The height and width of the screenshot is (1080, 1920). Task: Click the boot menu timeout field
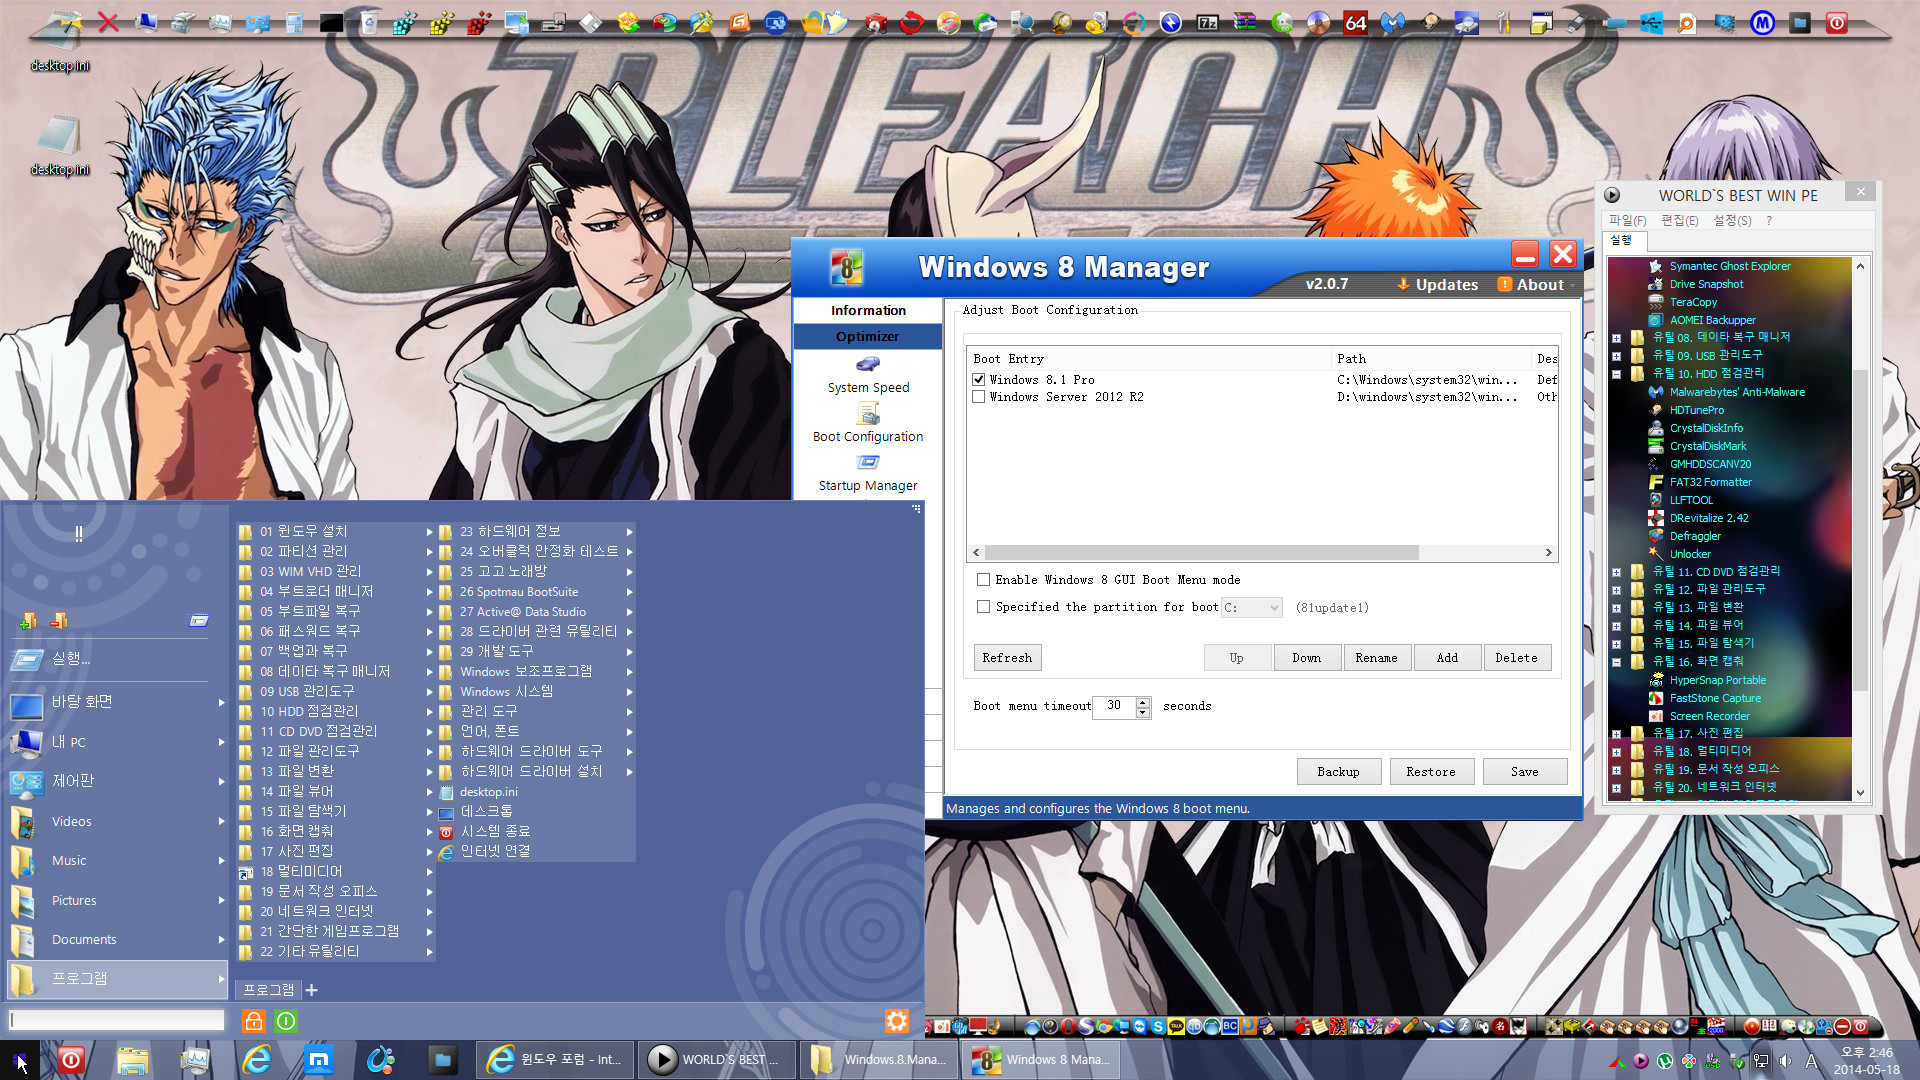tap(1114, 706)
